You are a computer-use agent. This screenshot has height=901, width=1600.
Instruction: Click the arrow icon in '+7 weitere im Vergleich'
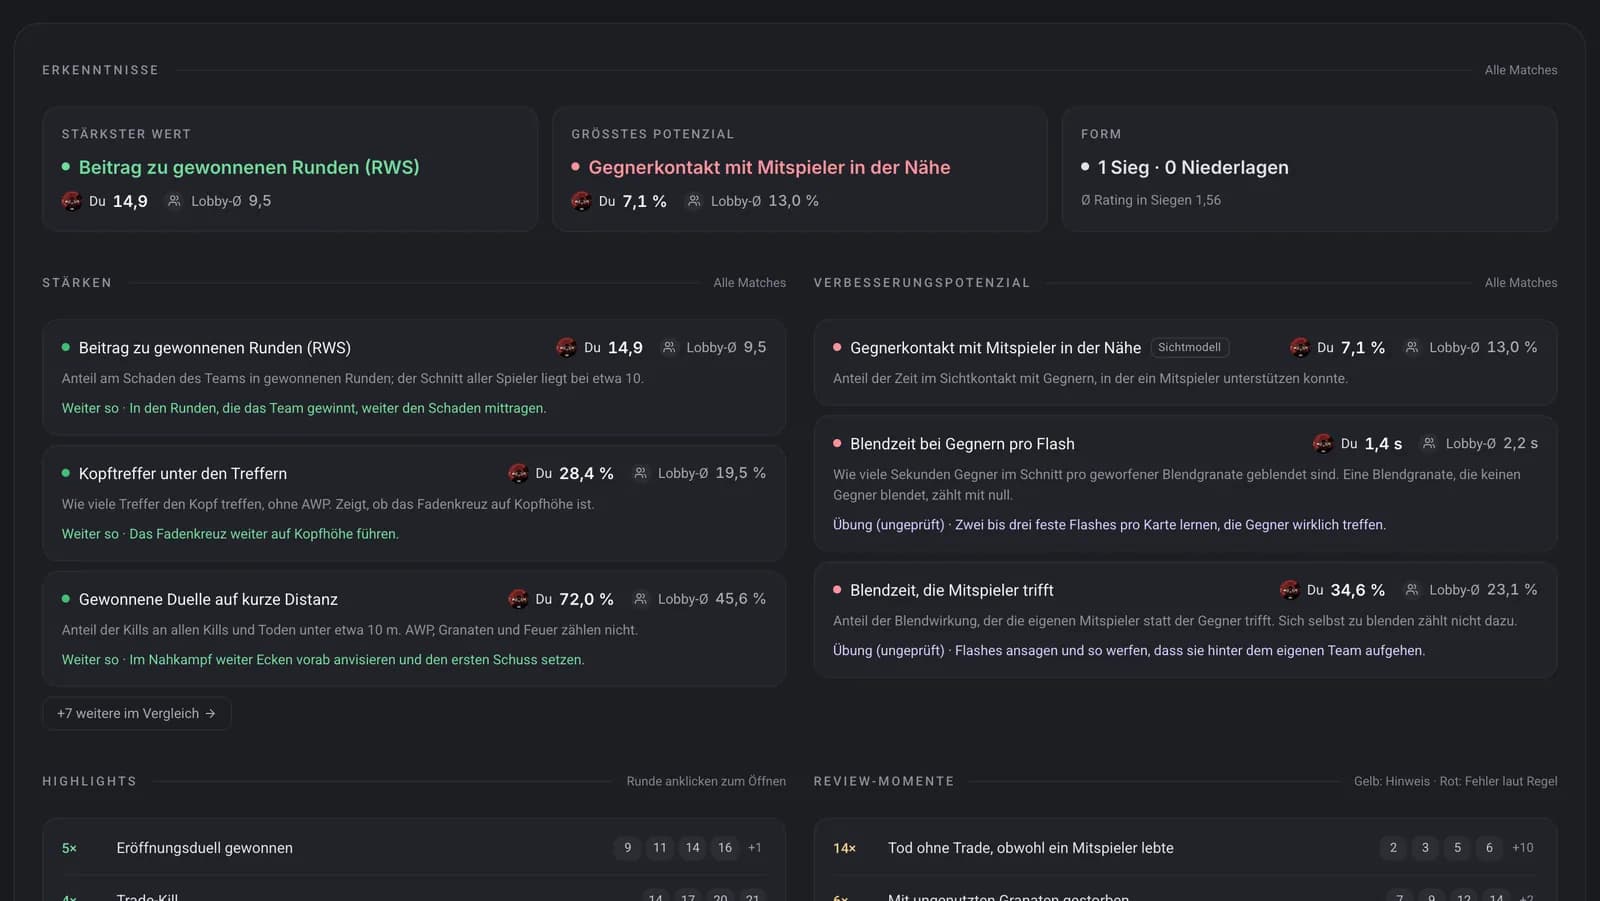[x=210, y=713]
